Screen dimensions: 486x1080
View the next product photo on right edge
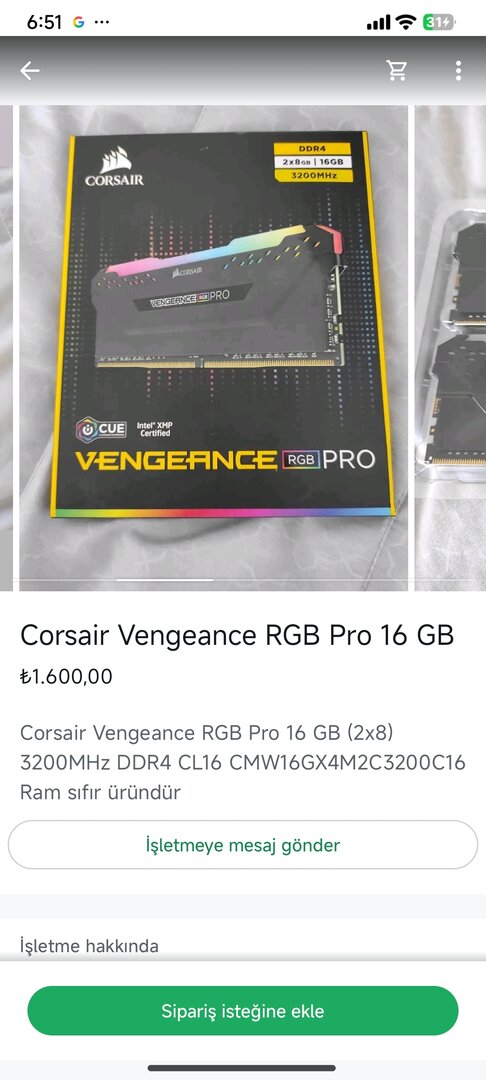pyautogui.click(x=450, y=348)
